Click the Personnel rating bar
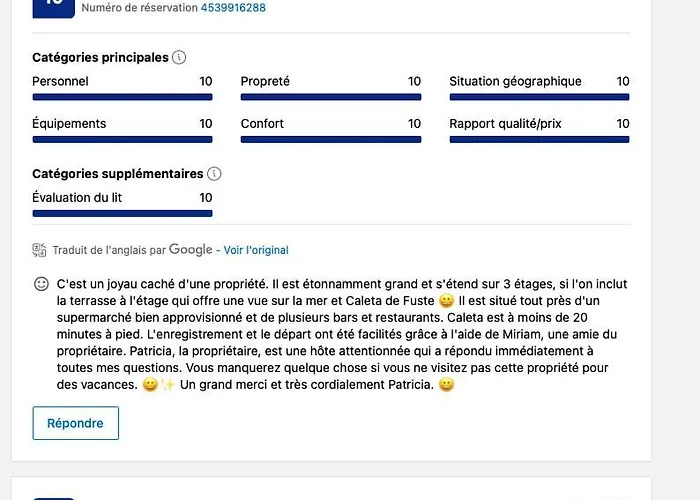The height and width of the screenshot is (500, 700). pos(122,97)
